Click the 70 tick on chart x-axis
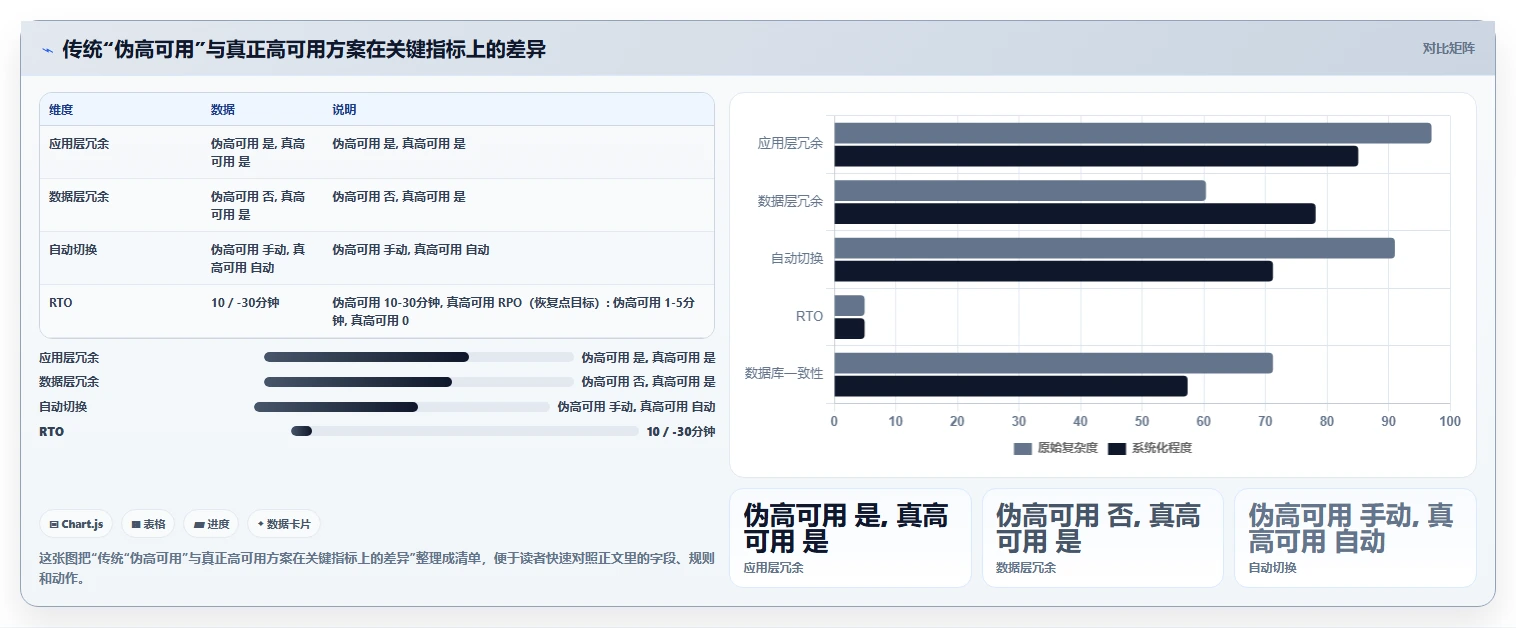The image size is (1516, 628). 1265,421
